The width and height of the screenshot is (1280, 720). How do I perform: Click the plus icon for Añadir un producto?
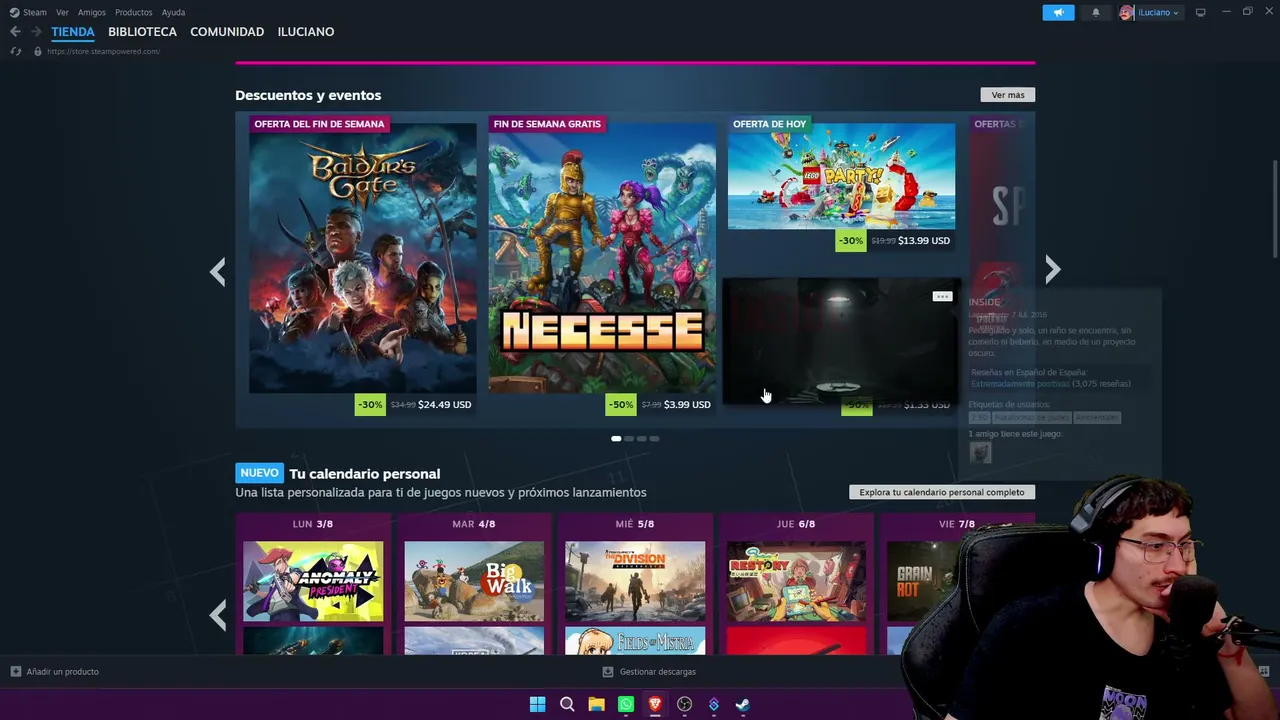click(x=15, y=671)
